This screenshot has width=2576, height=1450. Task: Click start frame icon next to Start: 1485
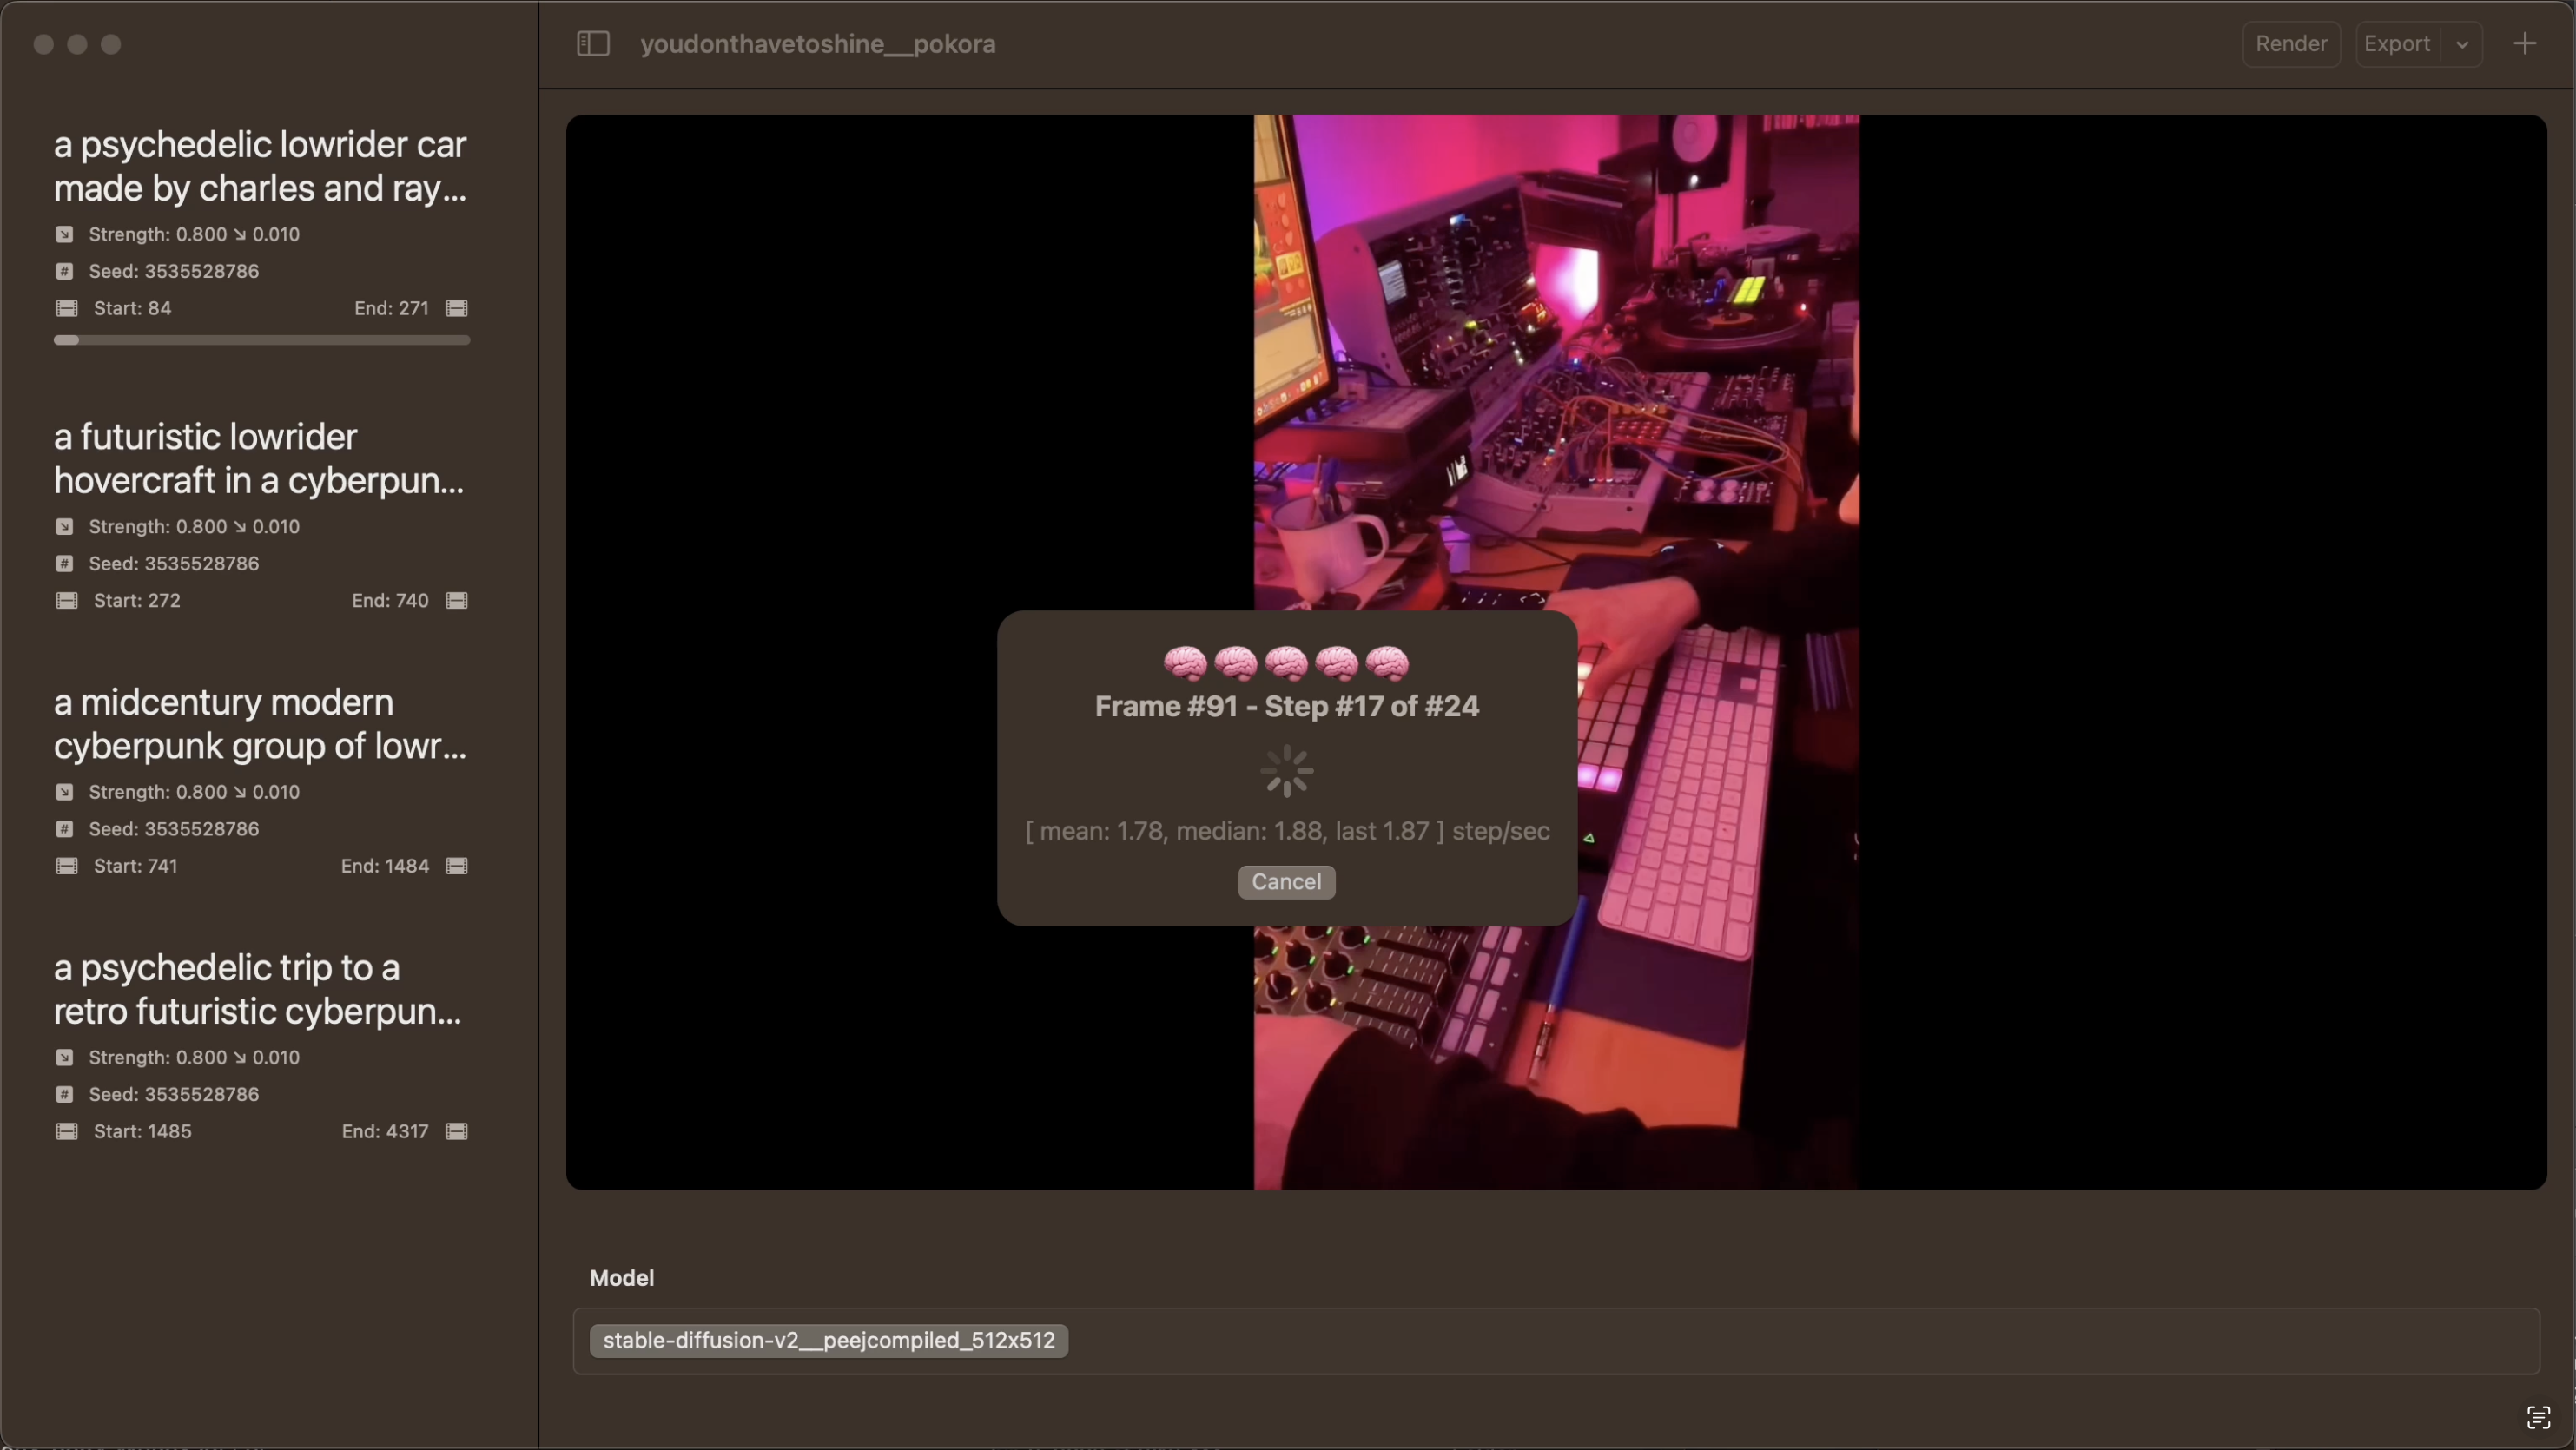tap(67, 1132)
